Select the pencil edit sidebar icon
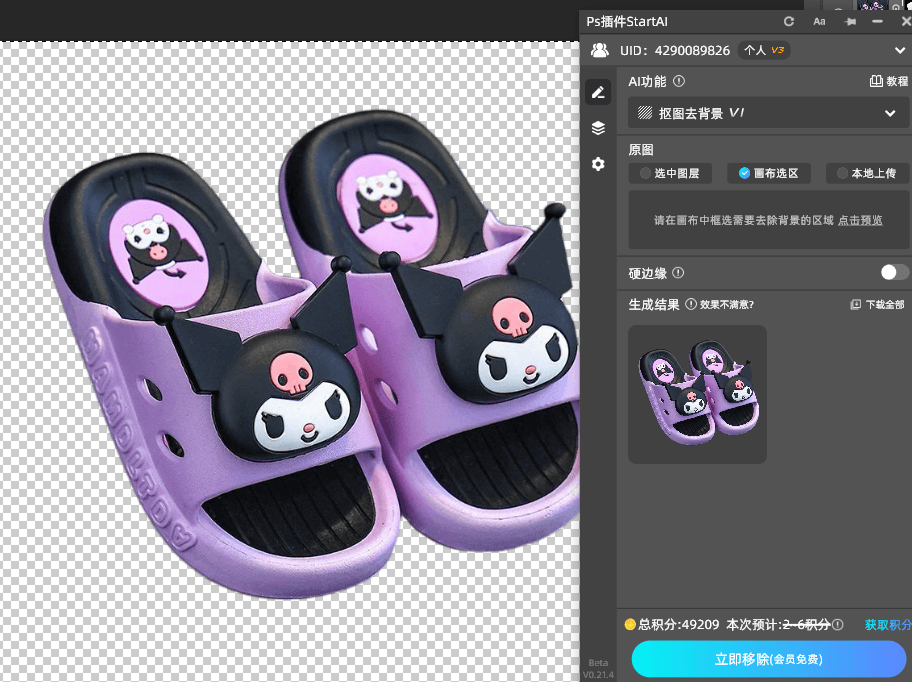This screenshot has width=912, height=682. click(x=598, y=92)
